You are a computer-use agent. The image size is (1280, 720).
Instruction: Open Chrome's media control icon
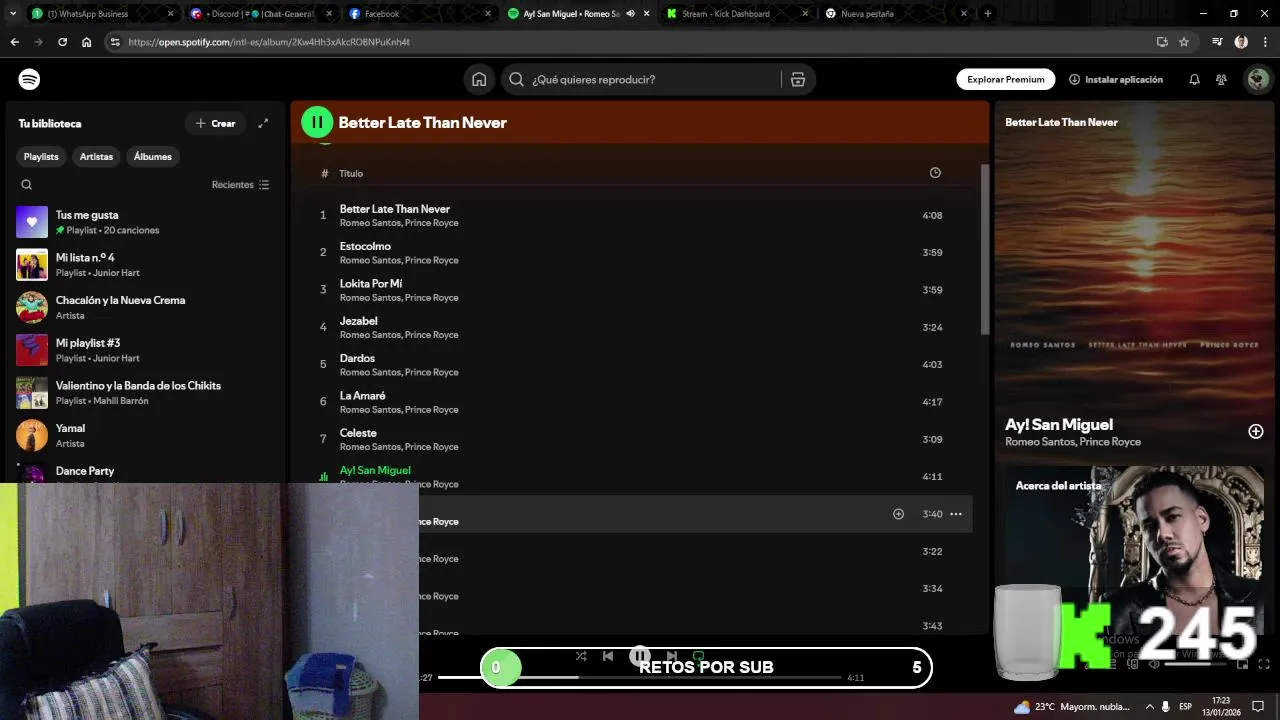pos(1217,42)
